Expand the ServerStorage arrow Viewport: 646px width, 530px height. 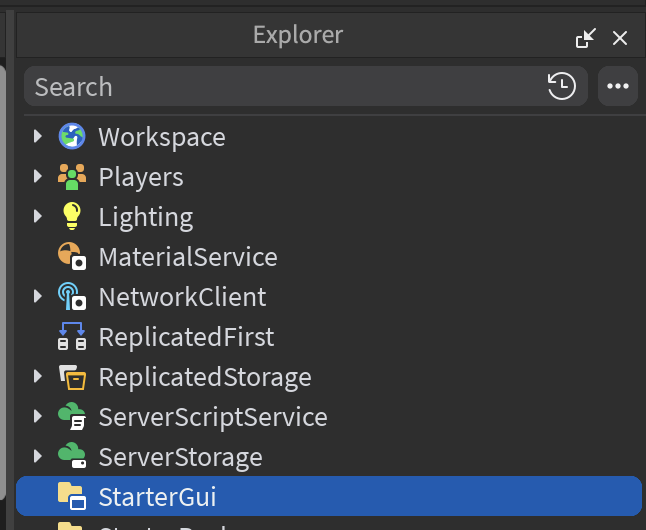click(38, 457)
